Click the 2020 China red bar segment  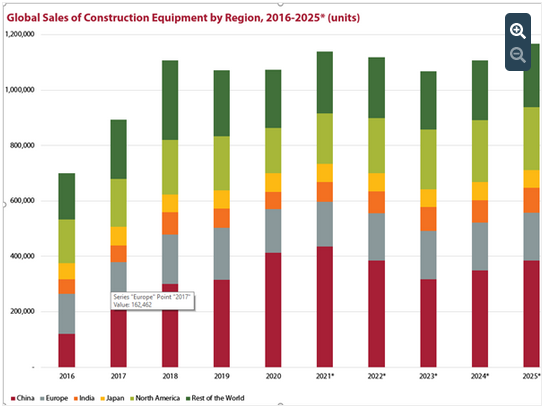(273, 310)
